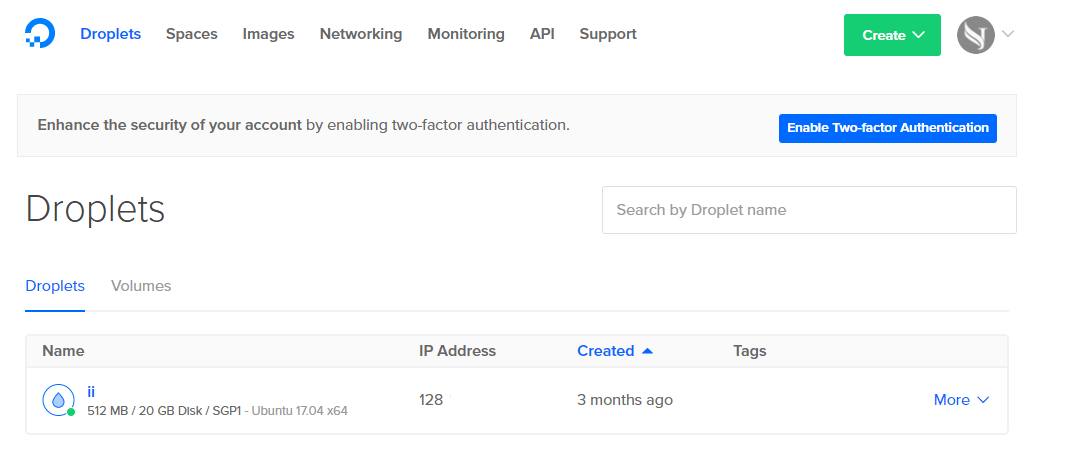Go to Droplets in the top navigation
Image resolution: width=1089 pixels, height=461 pixels.
click(110, 33)
